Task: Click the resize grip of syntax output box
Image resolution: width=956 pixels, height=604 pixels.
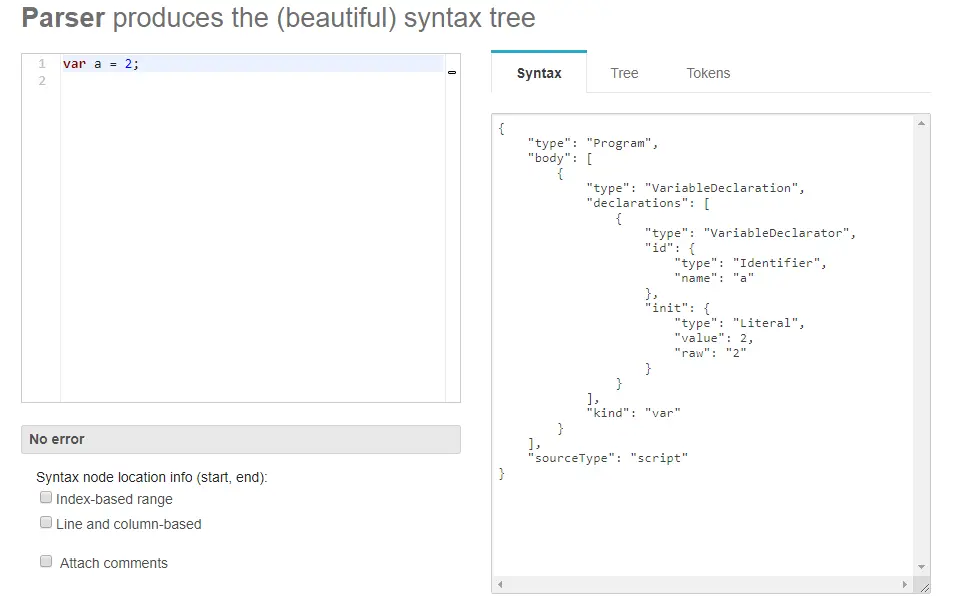Action: (x=923, y=587)
